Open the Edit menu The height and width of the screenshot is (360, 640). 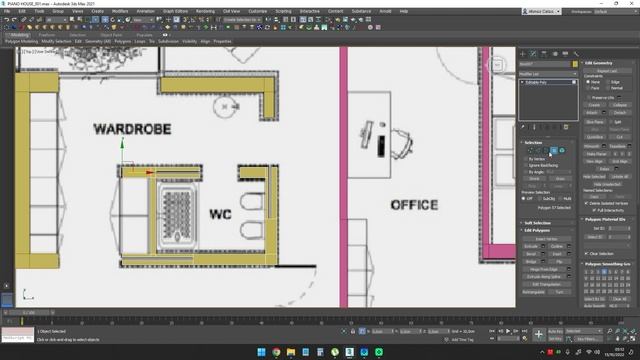pyautogui.click(x=22, y=11)
